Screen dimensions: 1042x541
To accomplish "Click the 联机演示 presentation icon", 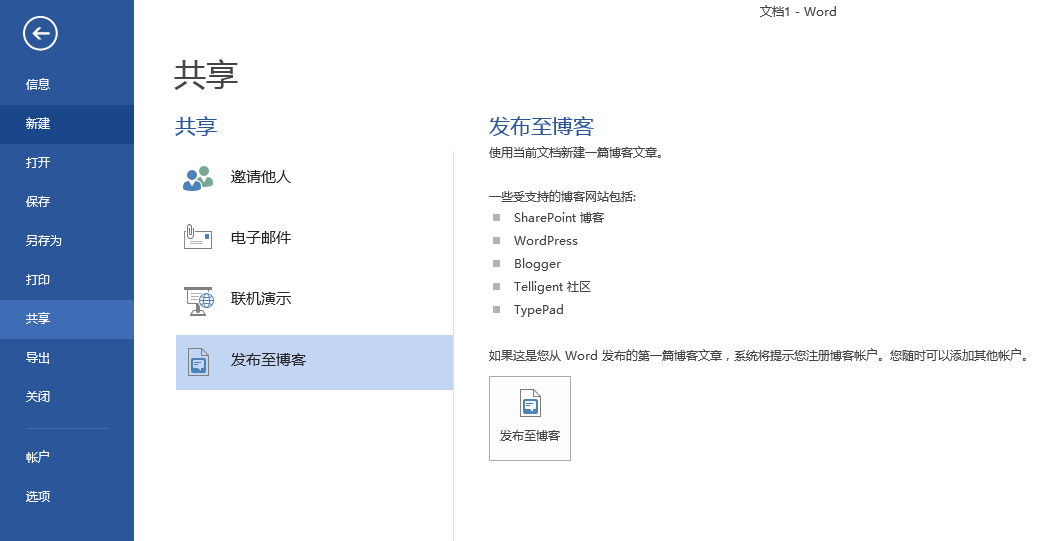I will pos(198,300).
